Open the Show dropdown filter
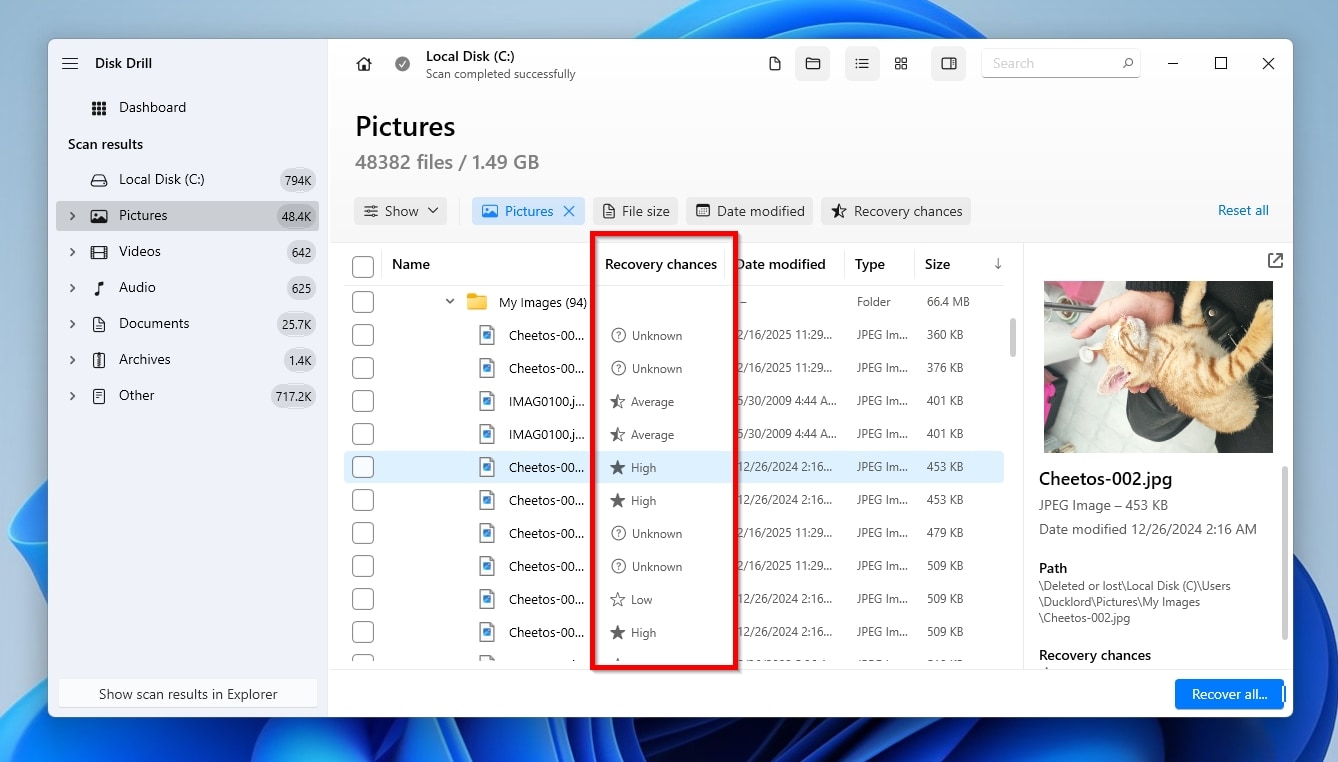The image size is (1338, 762). point(400,211)
